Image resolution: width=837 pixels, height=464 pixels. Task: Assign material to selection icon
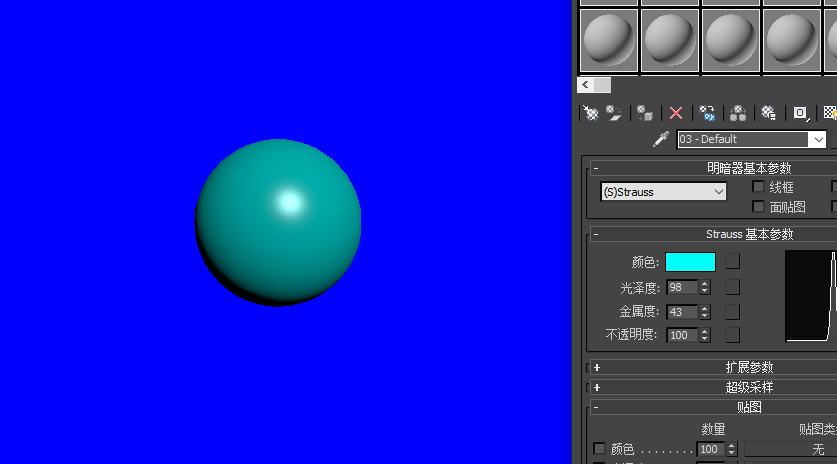(645, 113)
